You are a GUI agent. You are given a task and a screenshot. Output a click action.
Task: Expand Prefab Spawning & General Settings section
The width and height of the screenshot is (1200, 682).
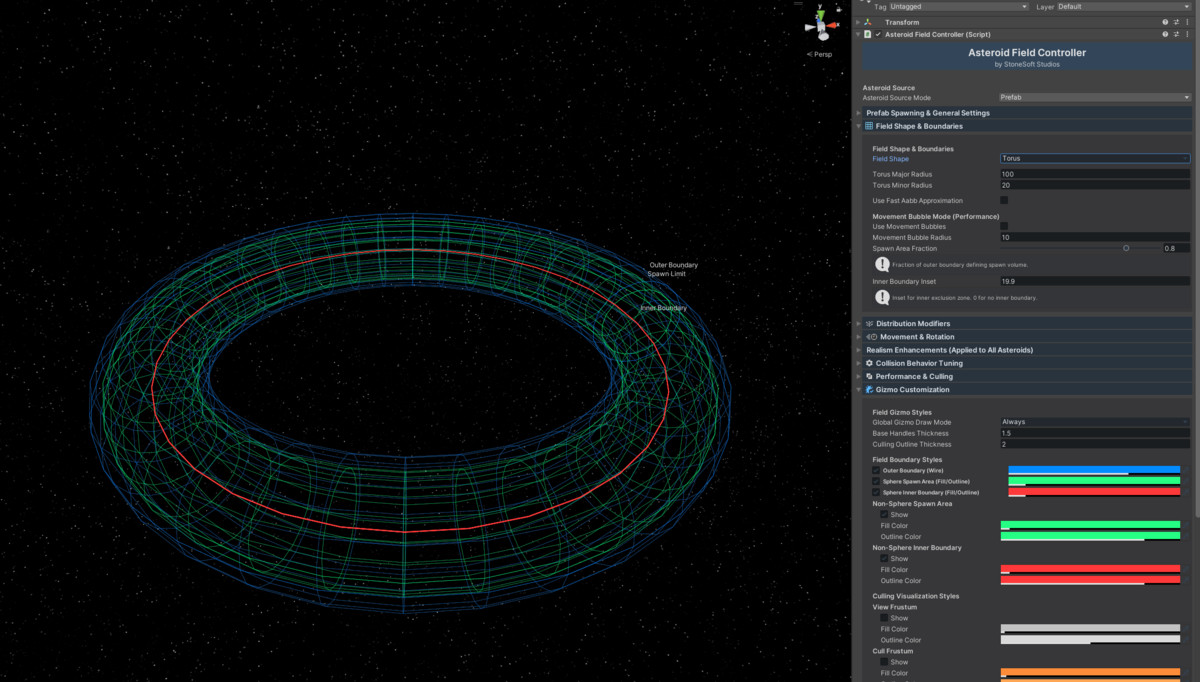click(x=859, y=113)
